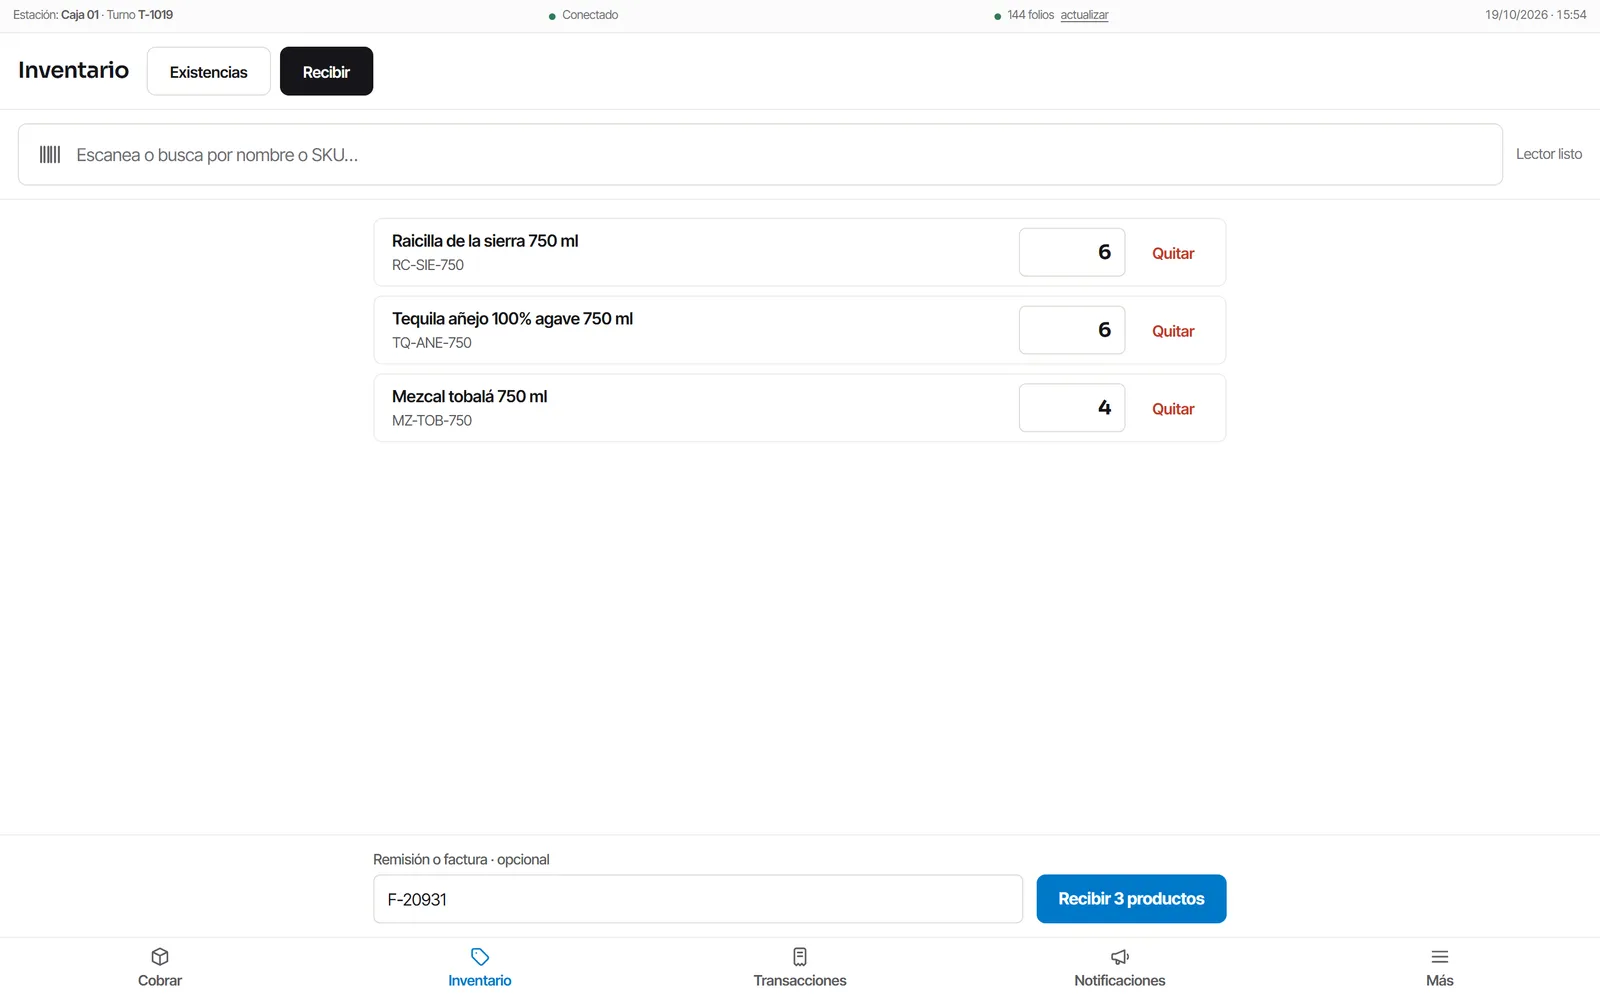
Task: Click the 144 folios counter text
Action: tap(1031, 15)
